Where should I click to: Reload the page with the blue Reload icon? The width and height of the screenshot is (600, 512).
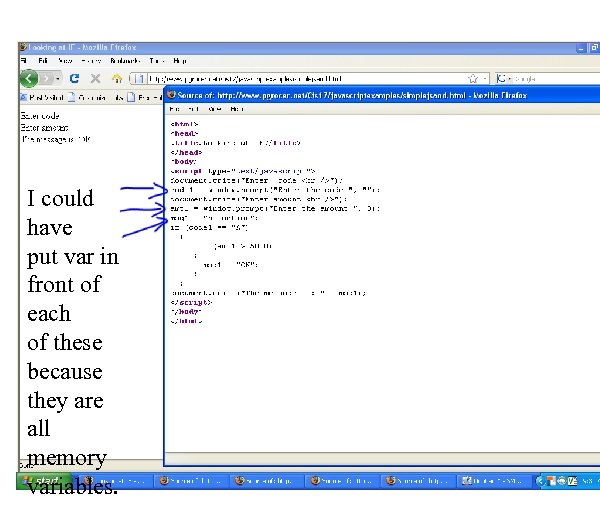click(74, 78)
